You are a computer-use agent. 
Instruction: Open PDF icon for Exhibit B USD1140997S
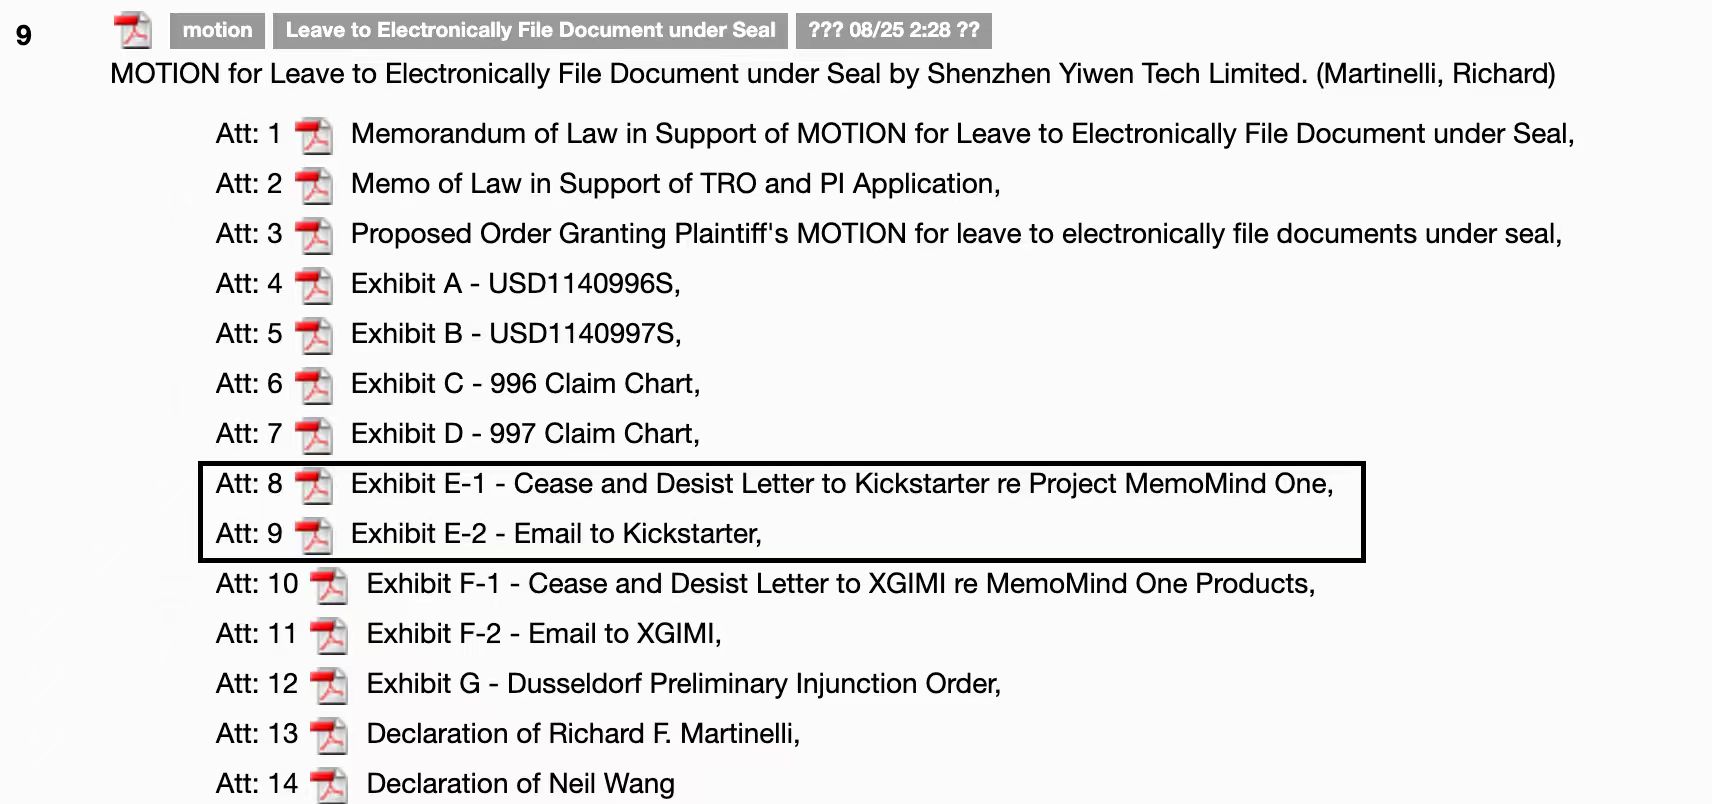pyautogui.click(x=314, y=335)
